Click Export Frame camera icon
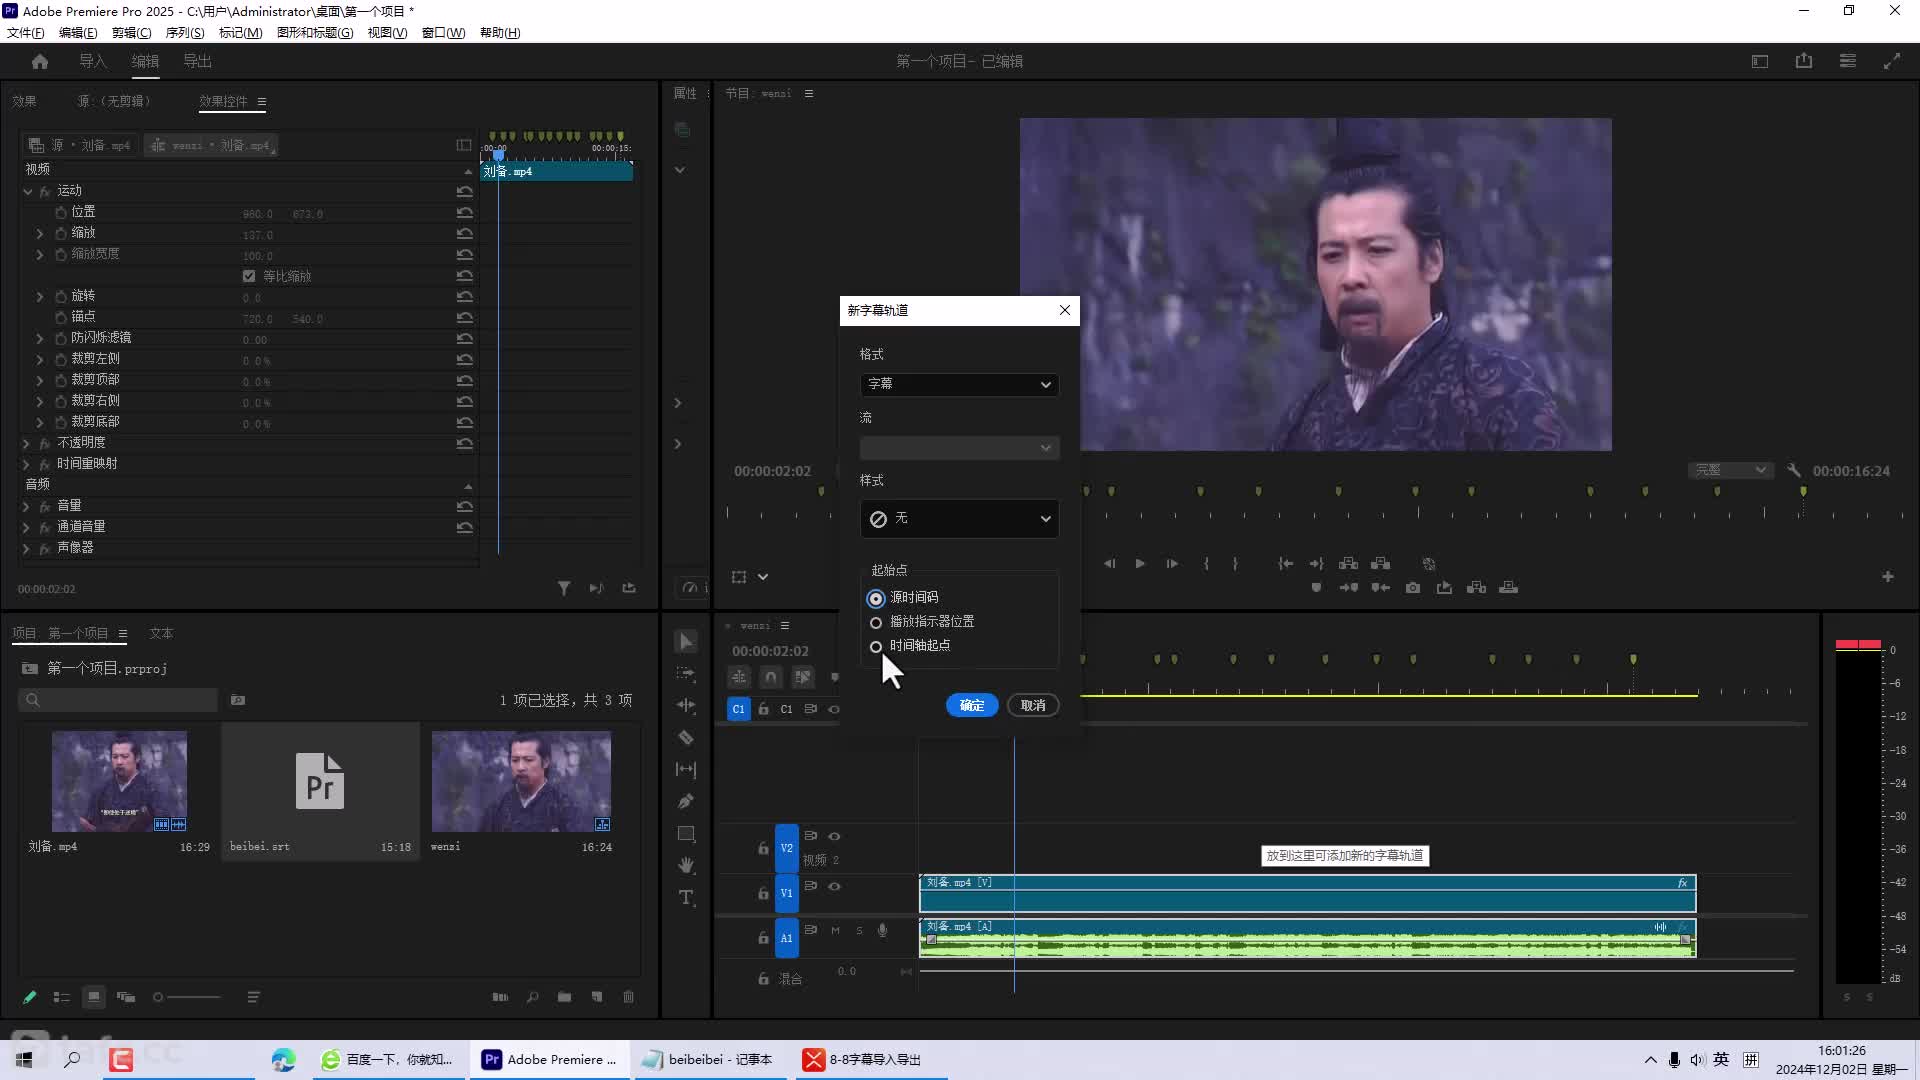The image size is (1920, 1080). click(1413, 588)
